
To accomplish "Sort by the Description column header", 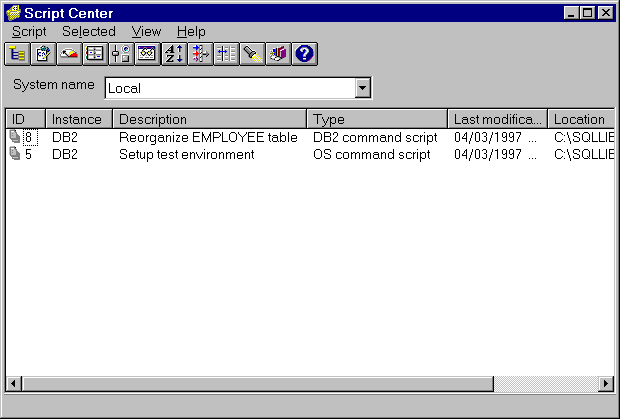I will coord(210,119).
